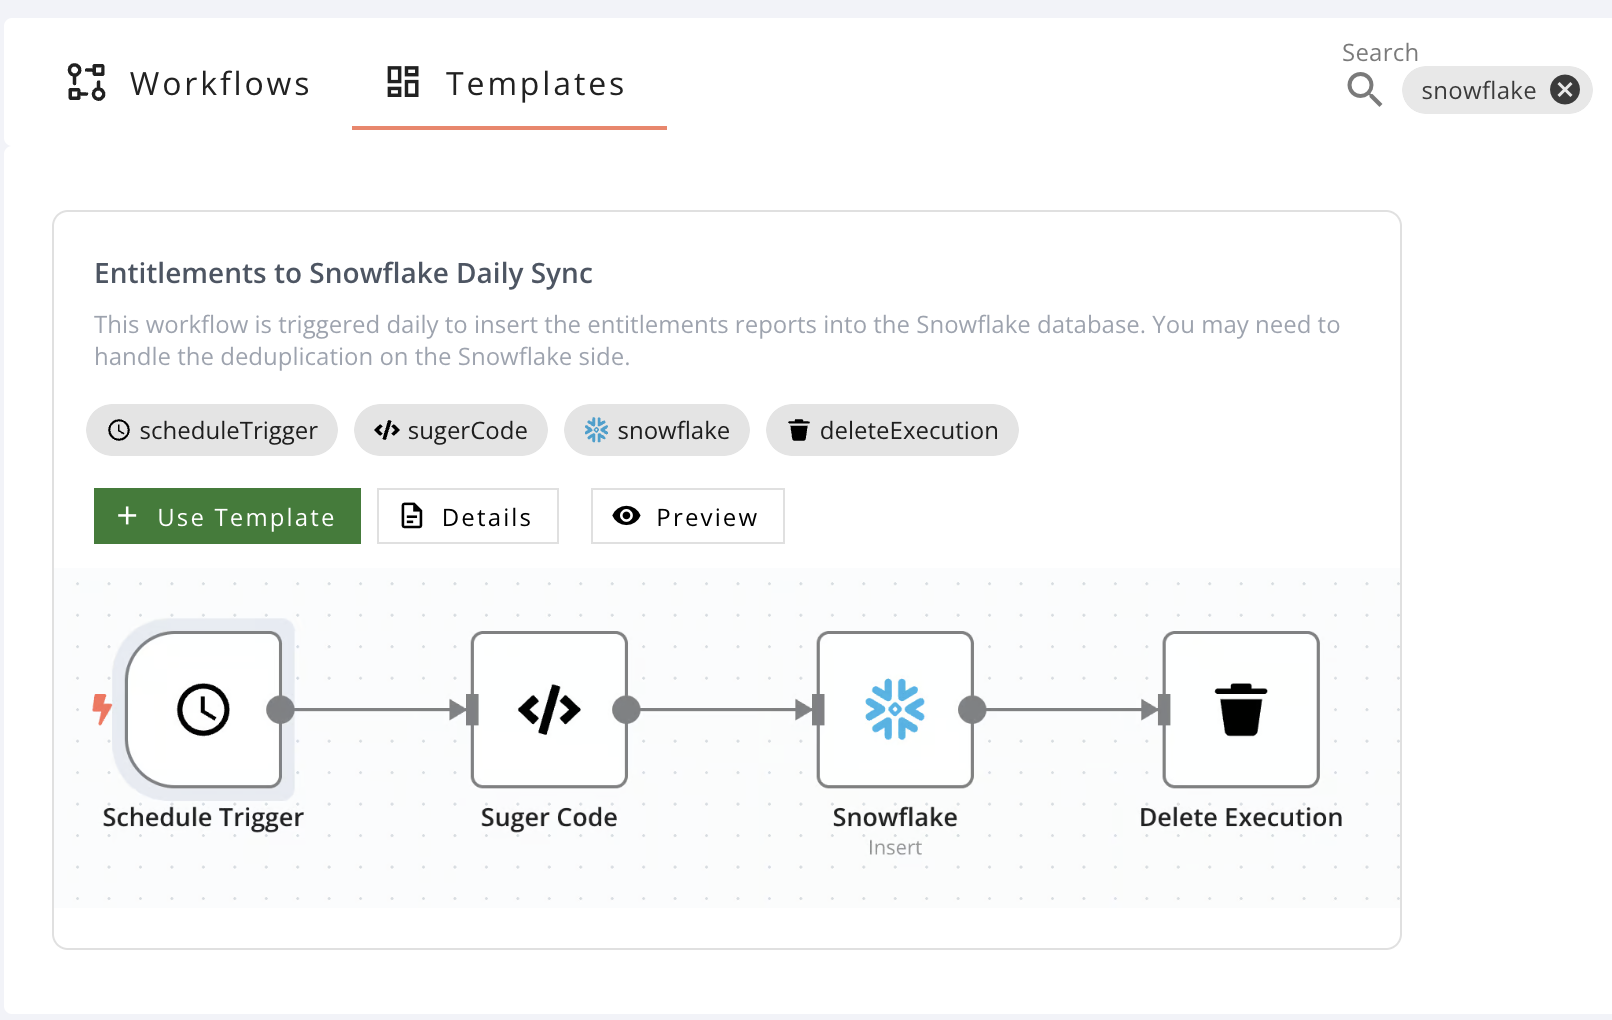Select the Templates tab

[508, 84]
